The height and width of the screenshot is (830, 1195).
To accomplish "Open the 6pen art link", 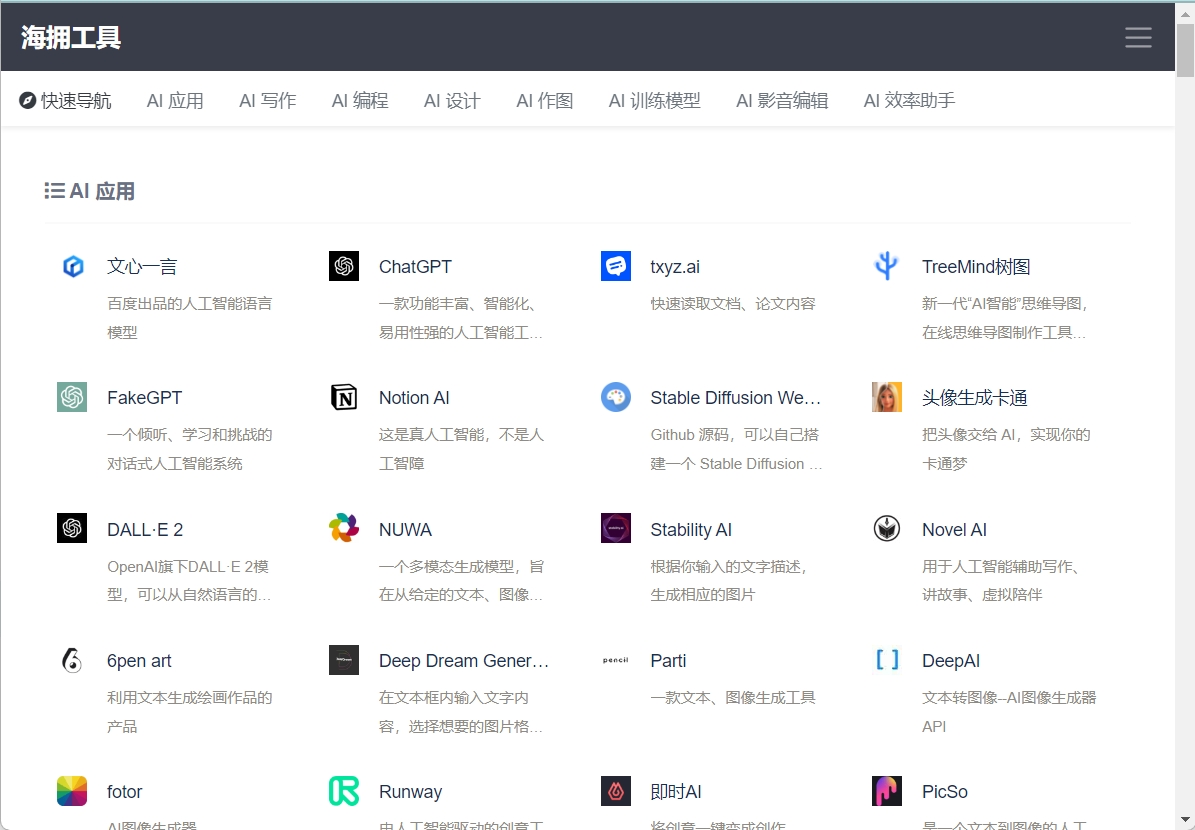I will pyautogui.click(x=139, y=661).
